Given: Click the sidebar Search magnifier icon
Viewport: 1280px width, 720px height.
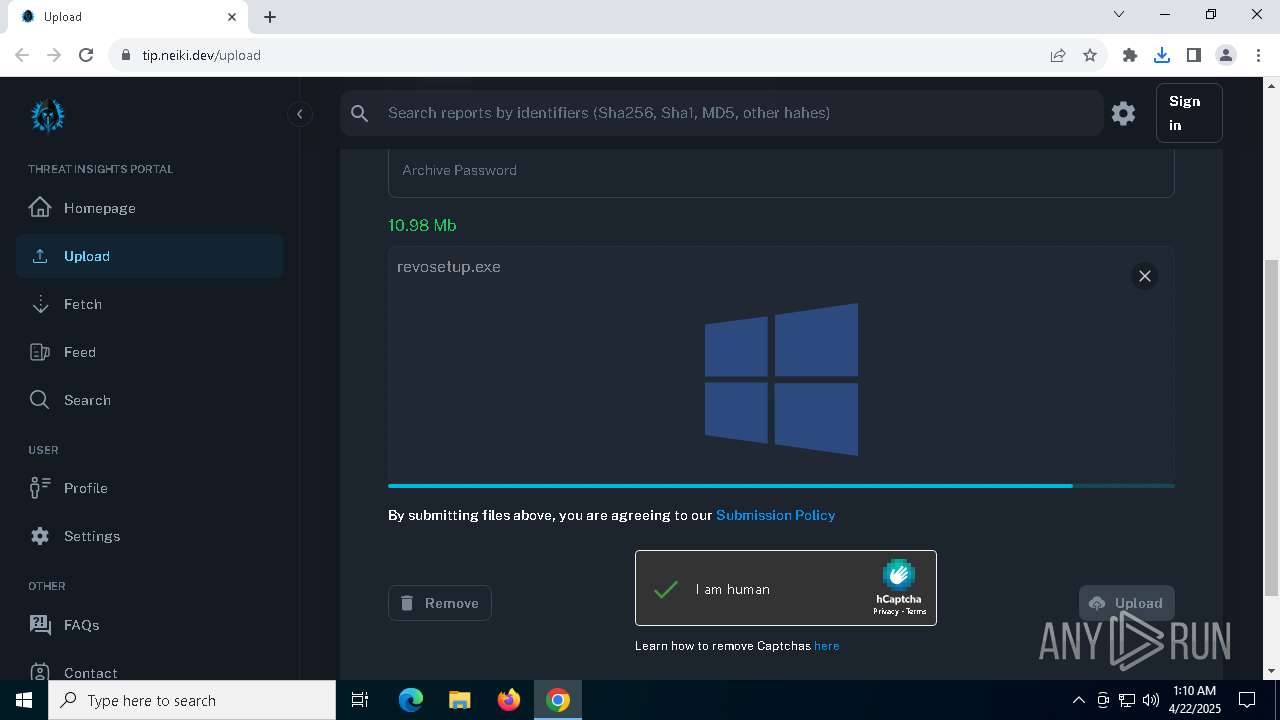Looking at the screenshot, I should point(40,400).
